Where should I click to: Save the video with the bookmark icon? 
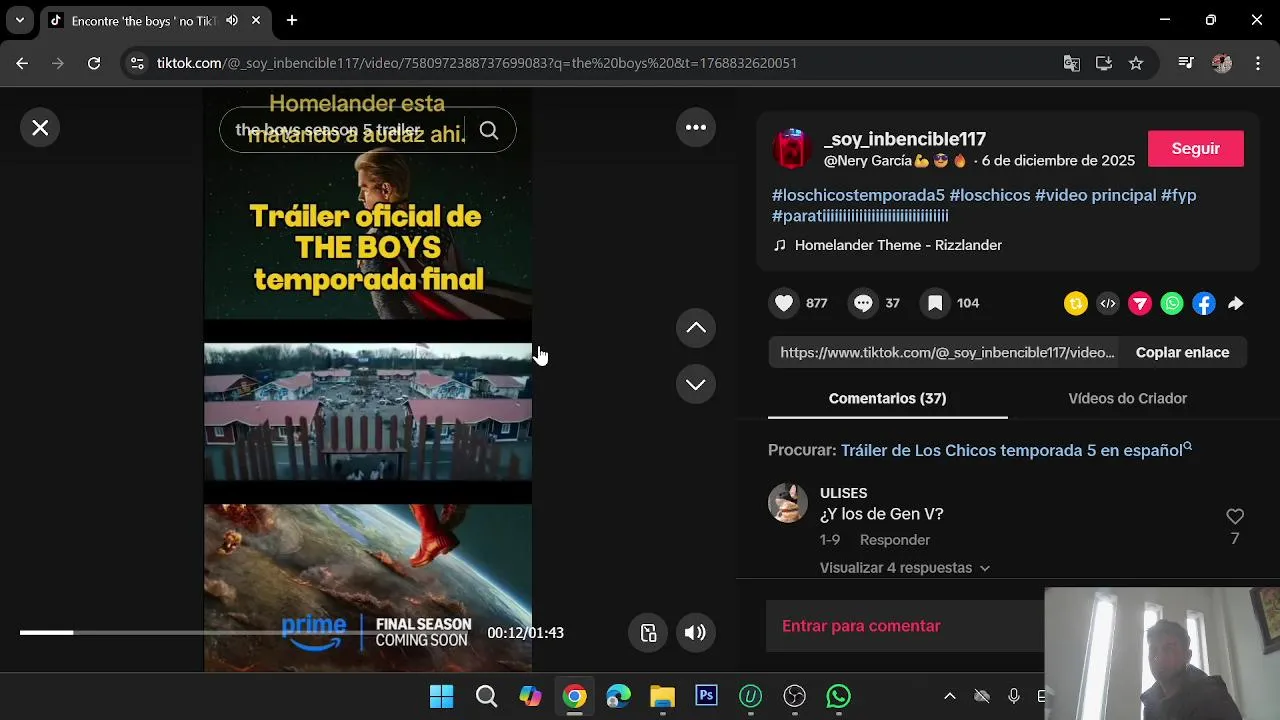click(934, 303)
